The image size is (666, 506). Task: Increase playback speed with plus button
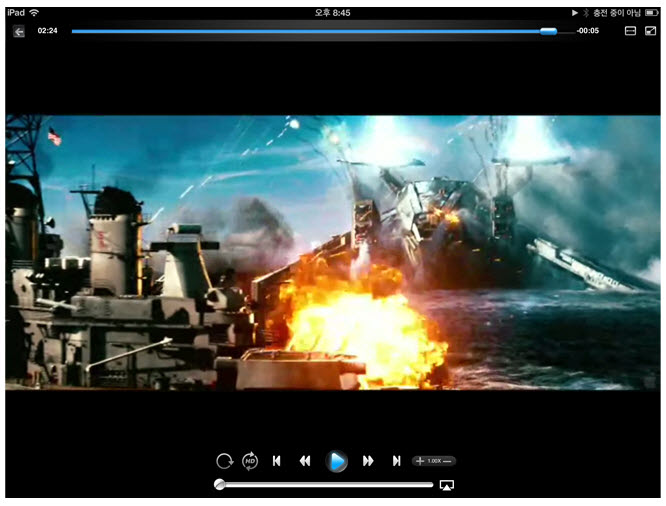coord(420,461)
